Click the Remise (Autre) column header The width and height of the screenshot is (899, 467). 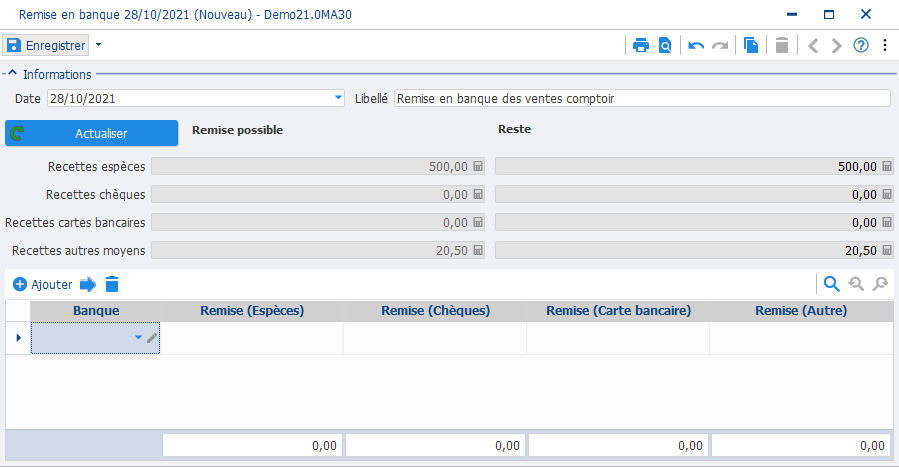click(801, 311)
